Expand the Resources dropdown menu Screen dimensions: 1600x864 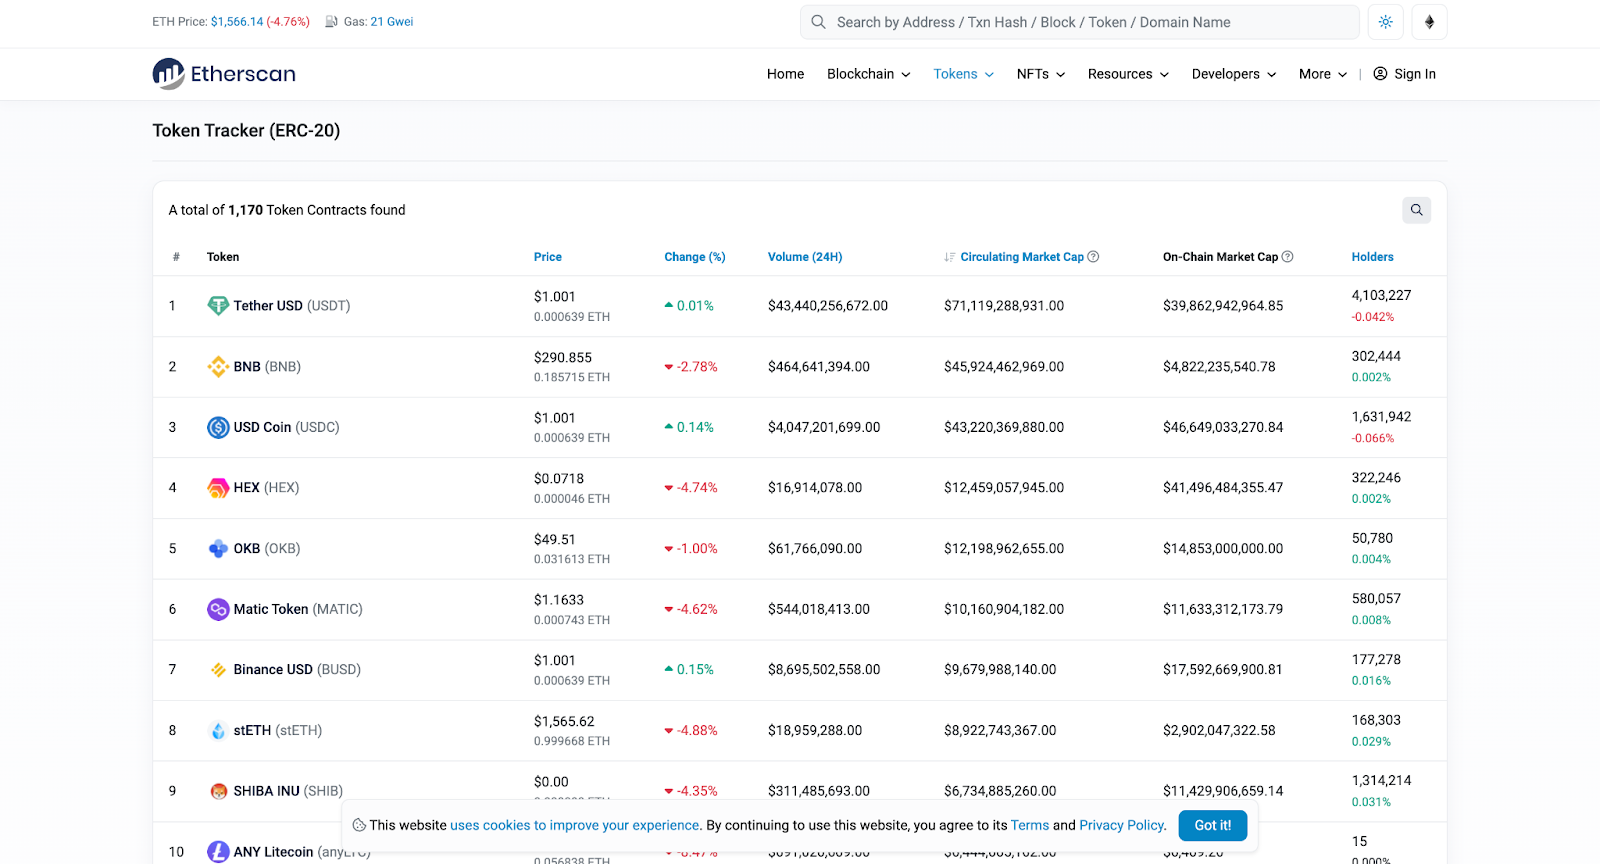[1128, 74]
